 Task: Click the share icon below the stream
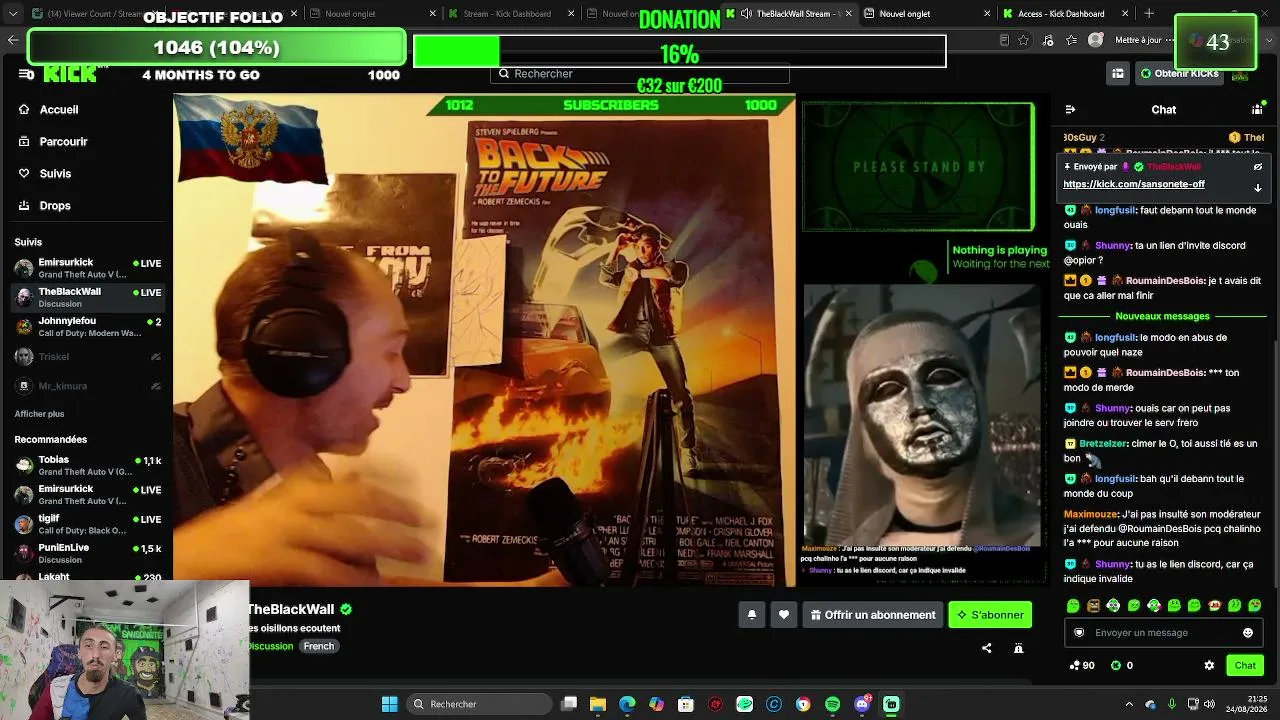[987, 648]
